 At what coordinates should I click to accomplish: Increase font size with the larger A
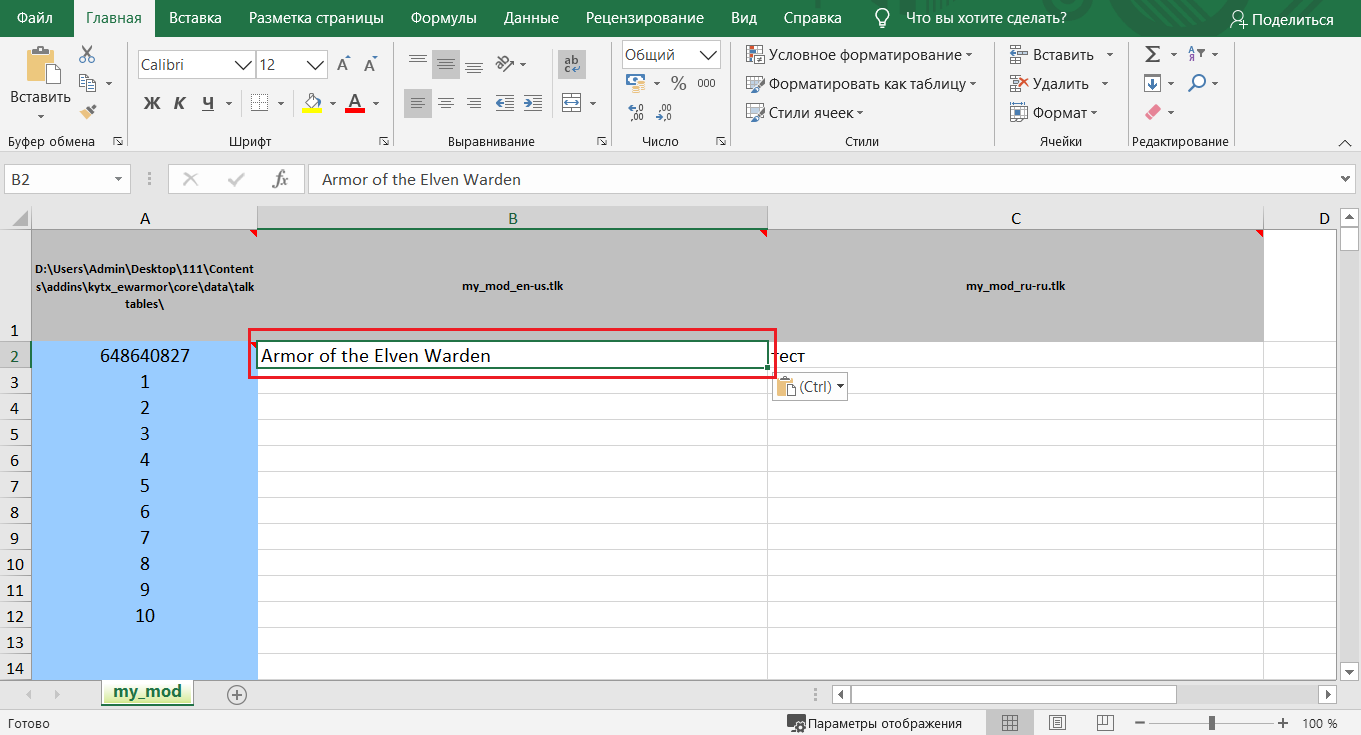point(344,65)
